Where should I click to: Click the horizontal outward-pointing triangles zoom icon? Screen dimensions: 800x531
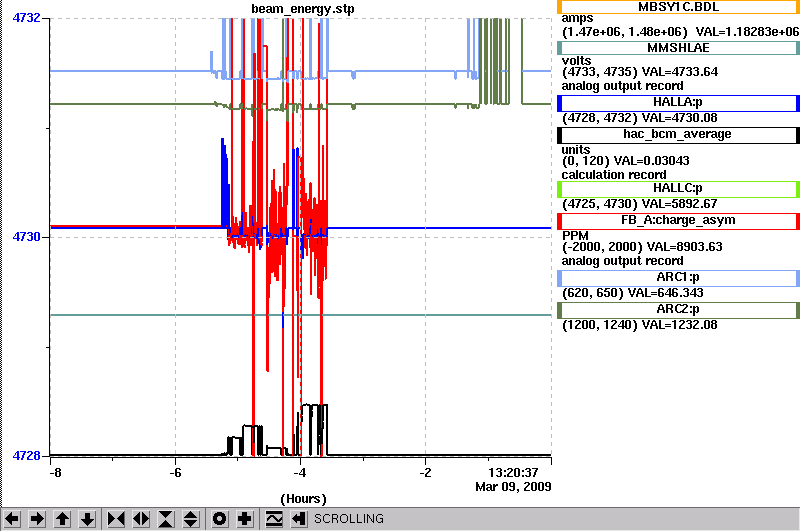141,519
